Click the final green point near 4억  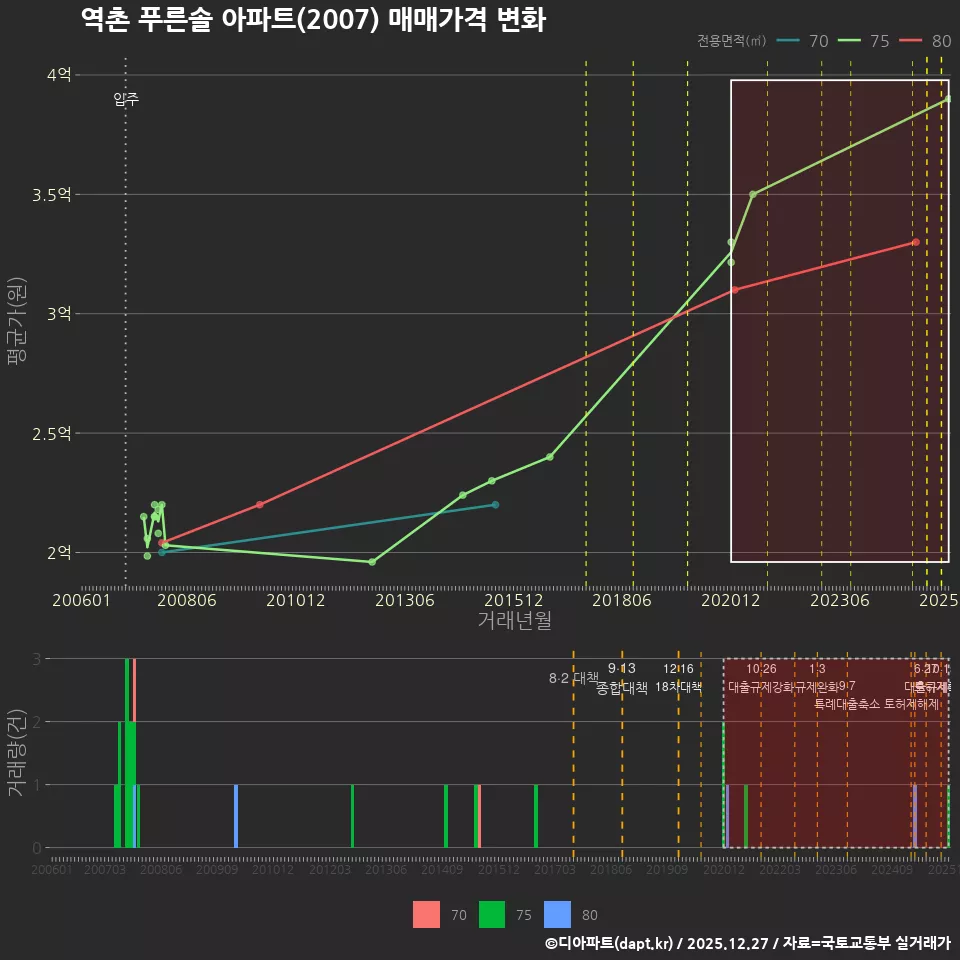tap(947, 99)
